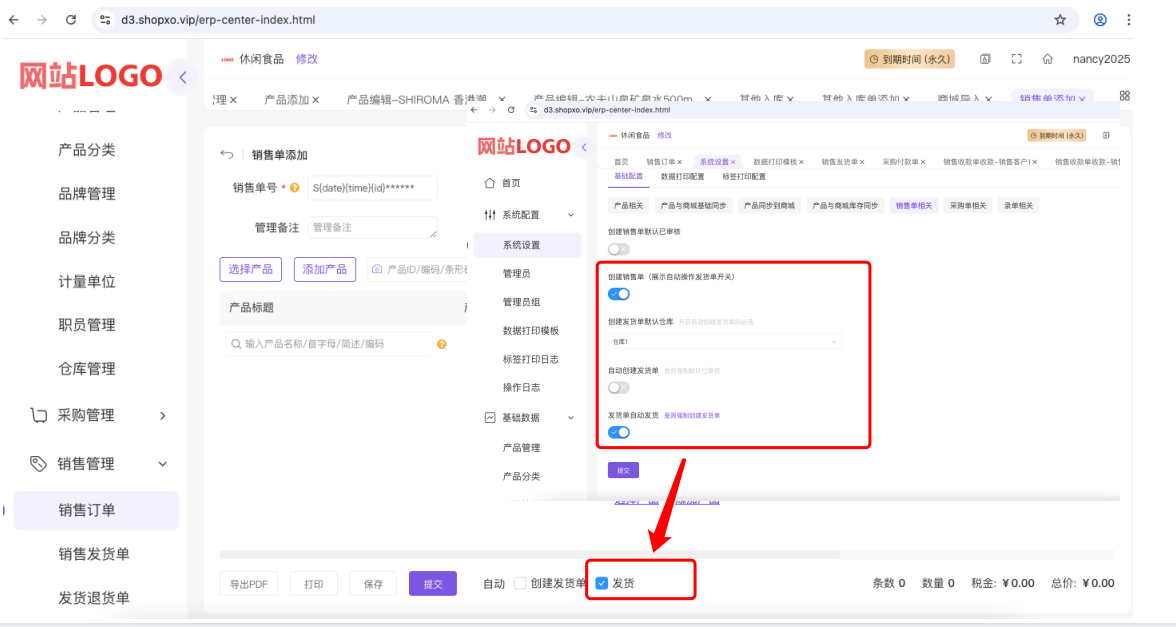Image resolution: width=1176 pixels, height=627 pixels.
Task: Click the camera icon in 产品ID field
Action: coord(377,269)
